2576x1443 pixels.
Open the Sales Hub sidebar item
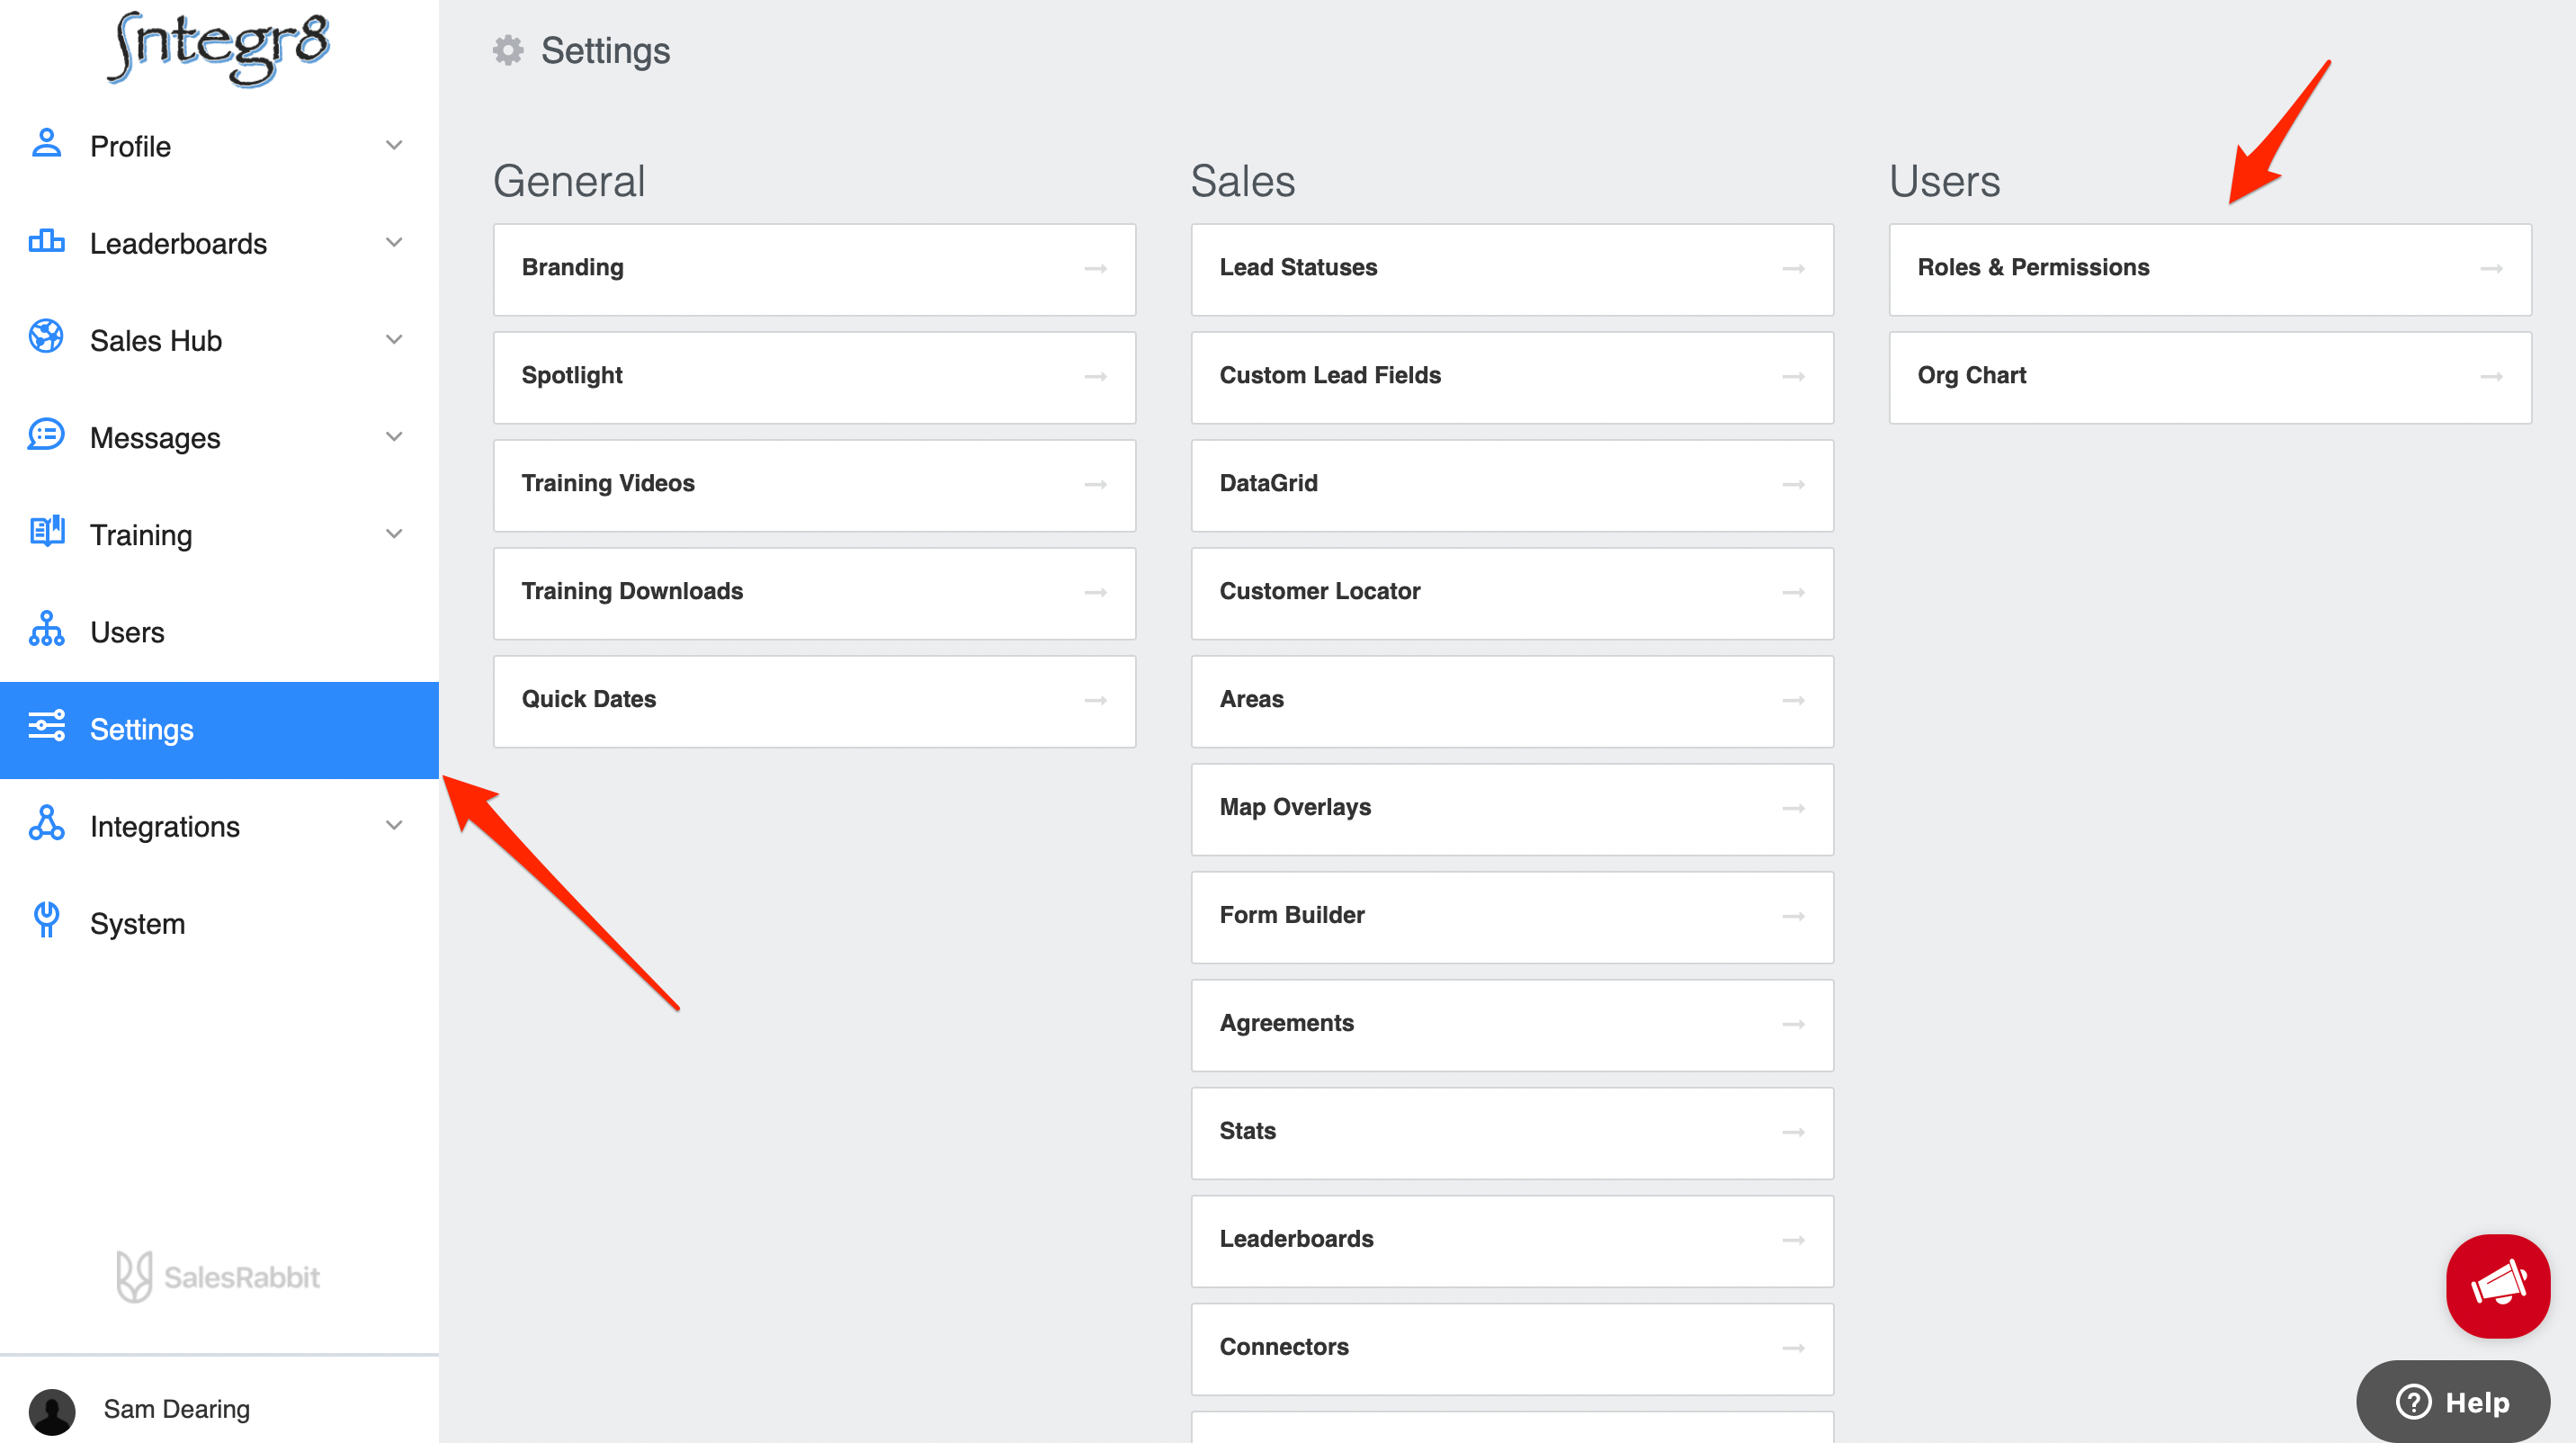219,340
